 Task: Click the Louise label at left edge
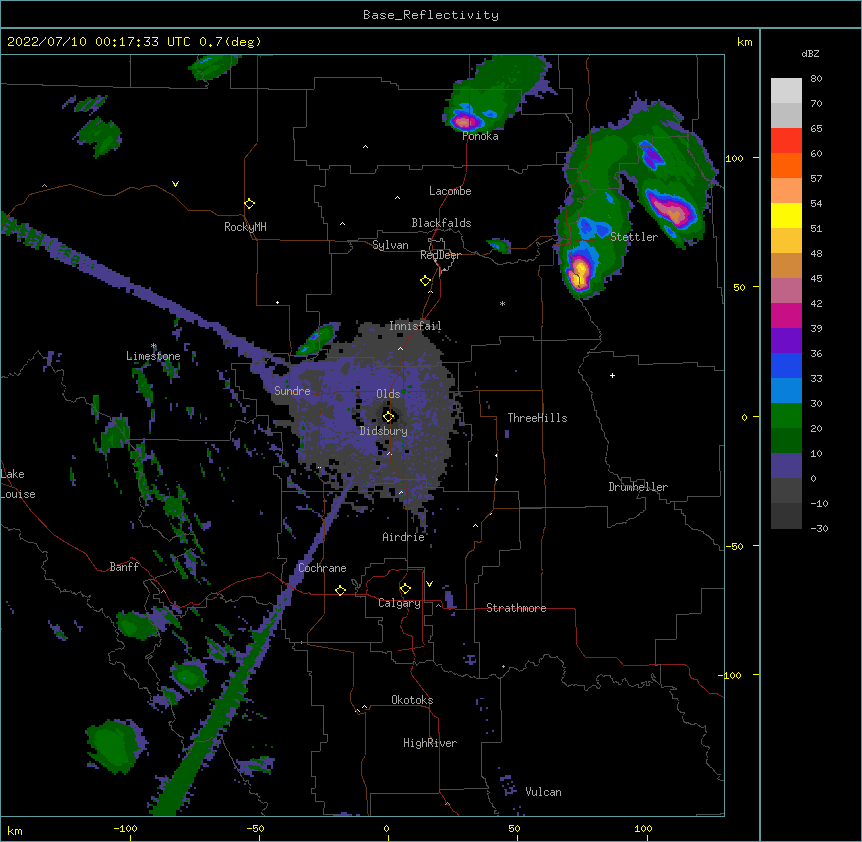(x=18, y=494)
